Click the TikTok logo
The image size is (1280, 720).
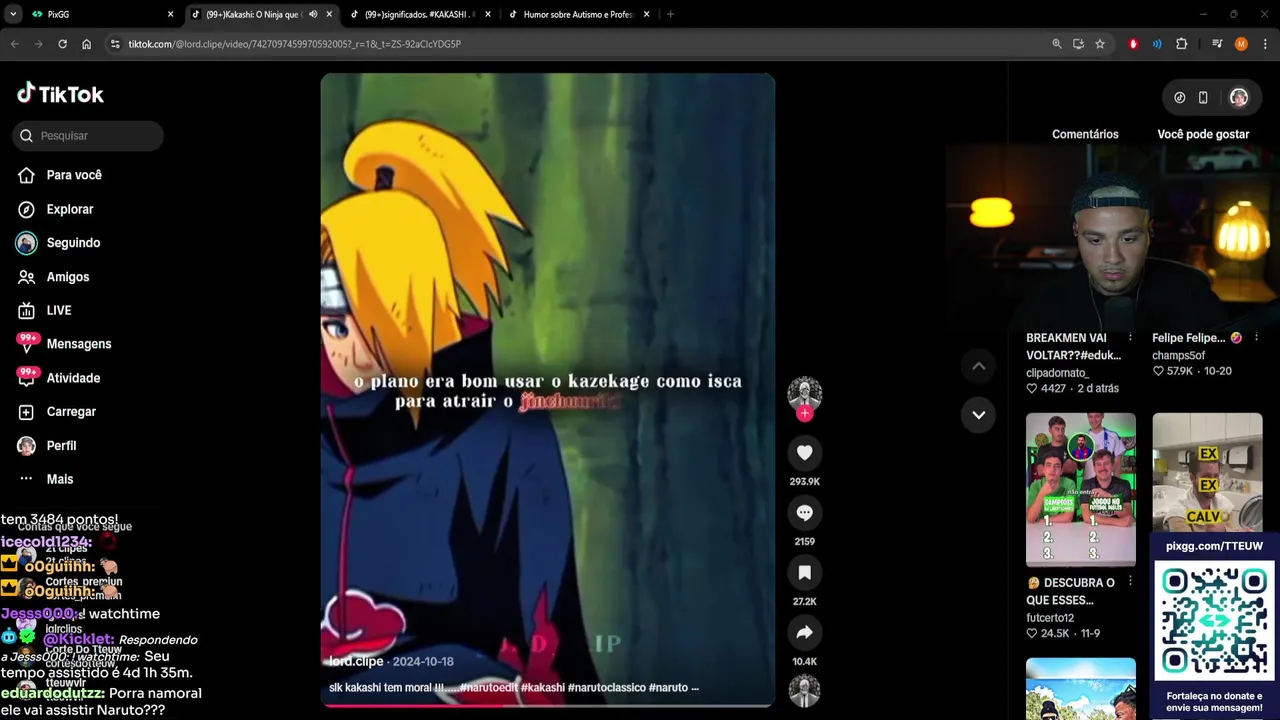click(x=60, y=94)
